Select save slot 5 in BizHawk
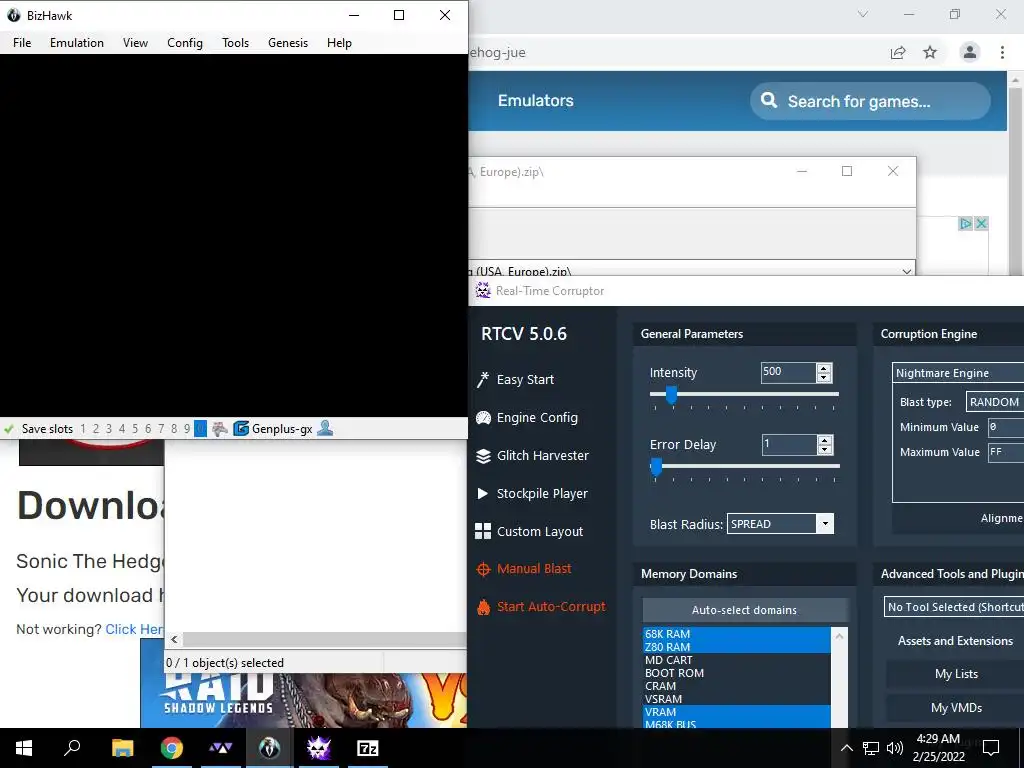The image size is (1024, 768). [135, 429]
